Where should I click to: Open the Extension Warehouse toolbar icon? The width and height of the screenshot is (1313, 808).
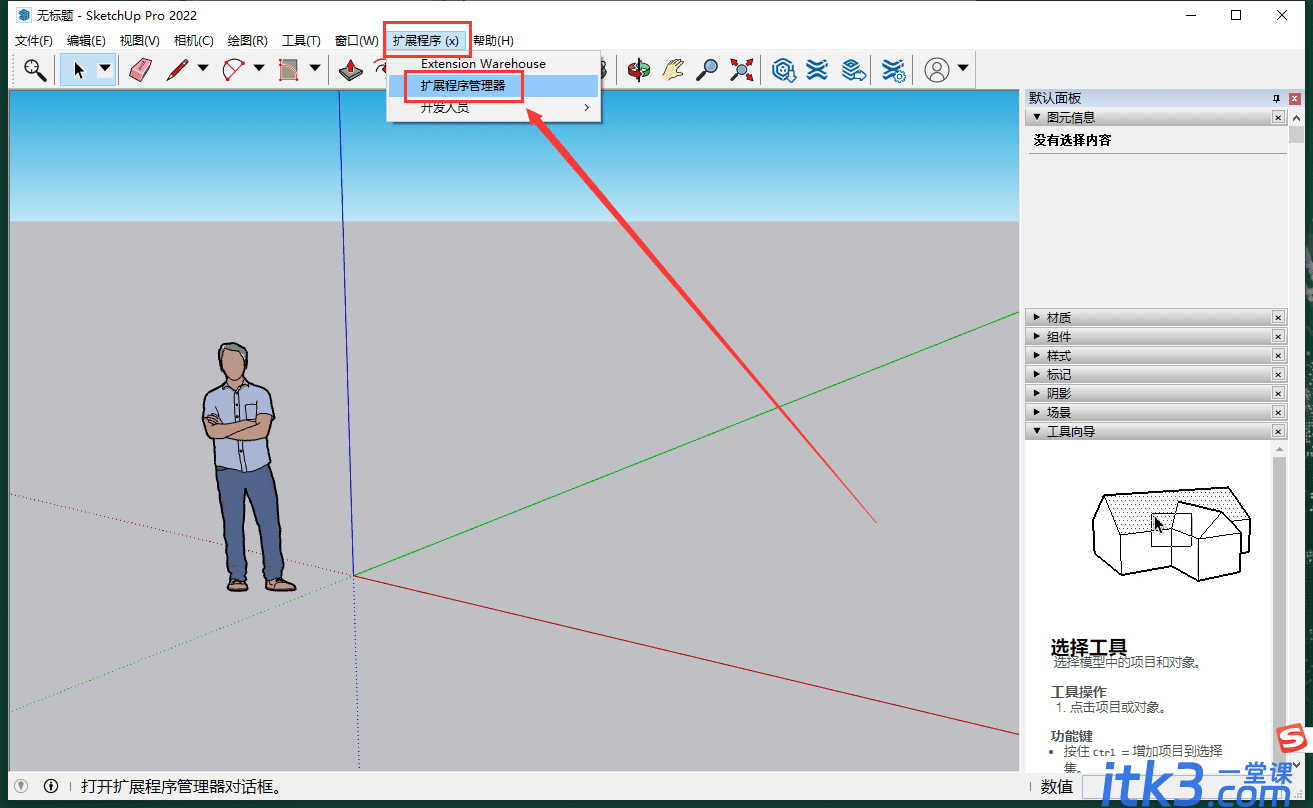click(817, 69)
